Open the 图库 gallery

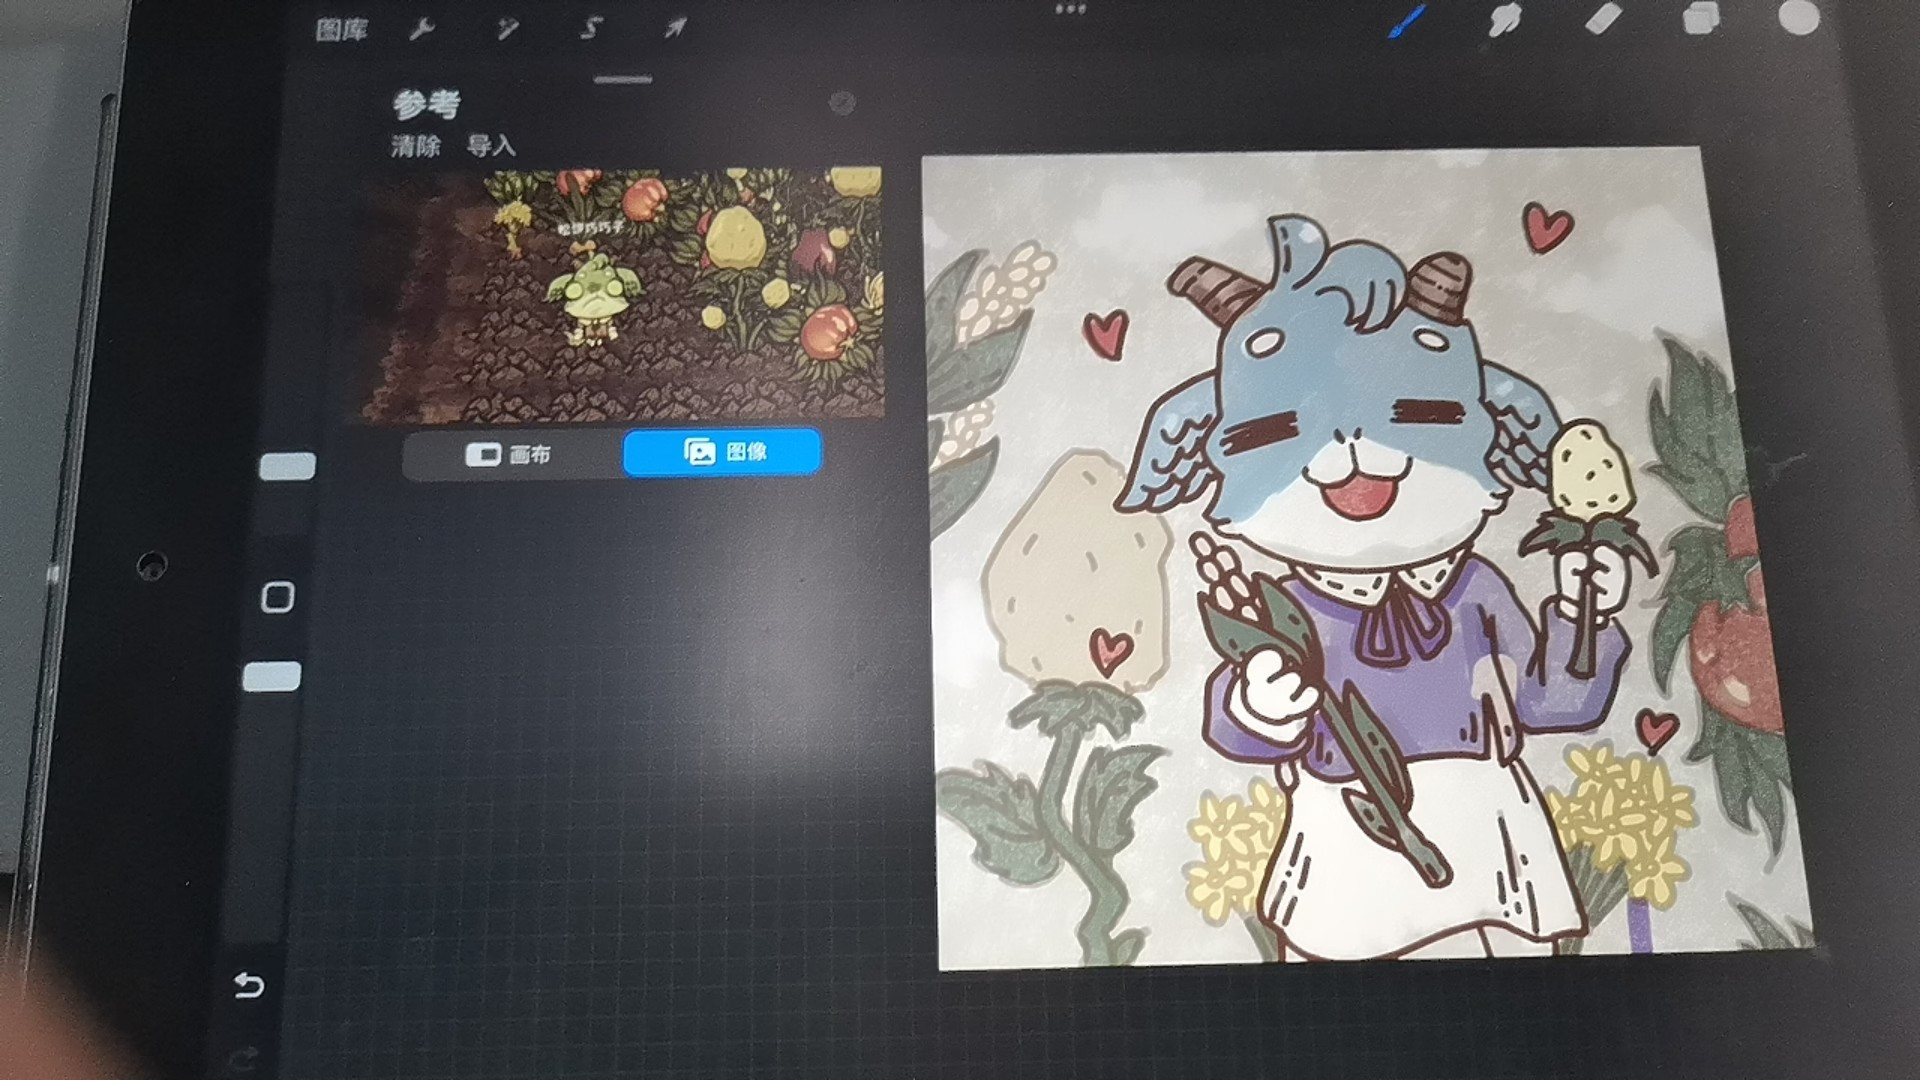click(342, 30)
